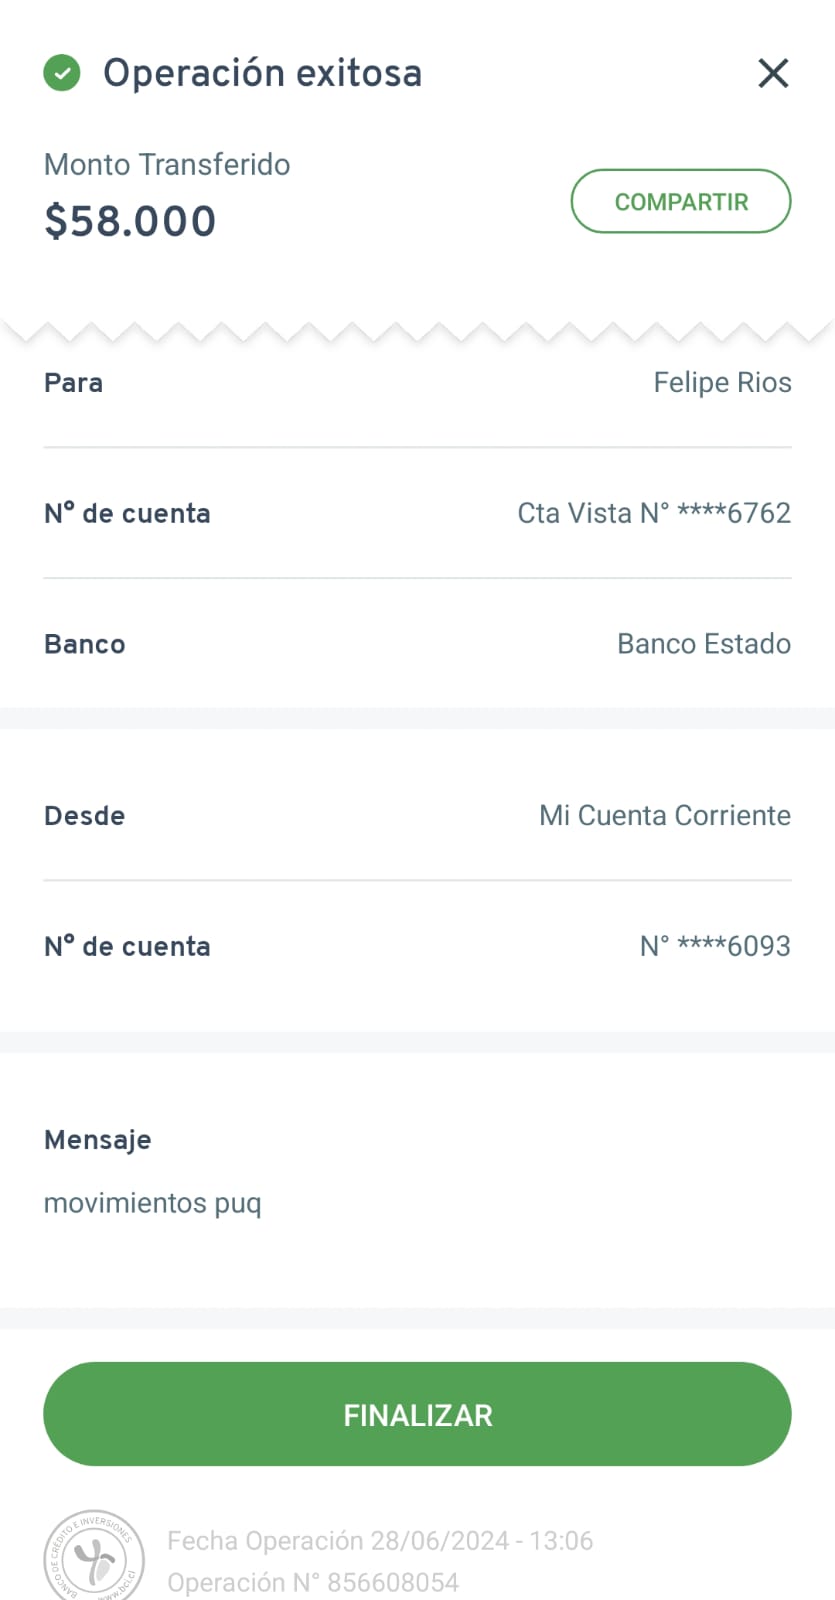Click the Desde row label
This screenshot has width=835, height=1600.
85,815
